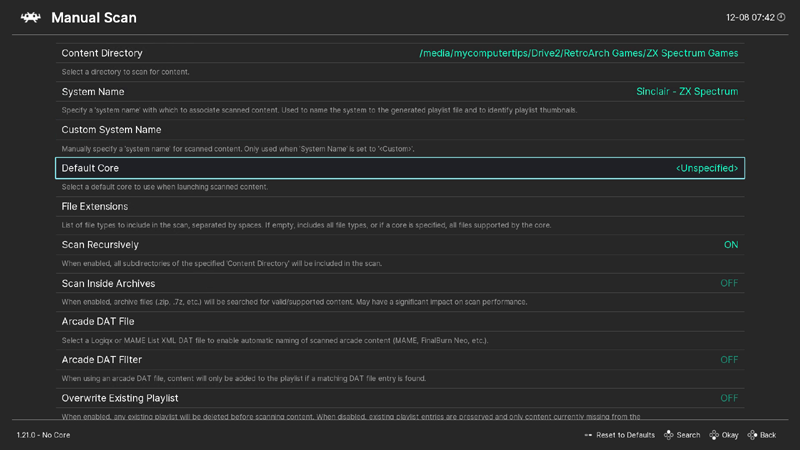This screenshot has height=450, width=800.
Task: Open the Content Directory path picker
Action: point(400,53)
